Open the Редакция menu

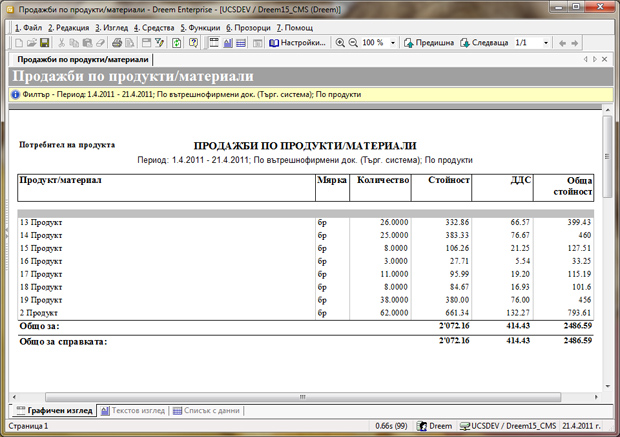[x=69, y=28]
